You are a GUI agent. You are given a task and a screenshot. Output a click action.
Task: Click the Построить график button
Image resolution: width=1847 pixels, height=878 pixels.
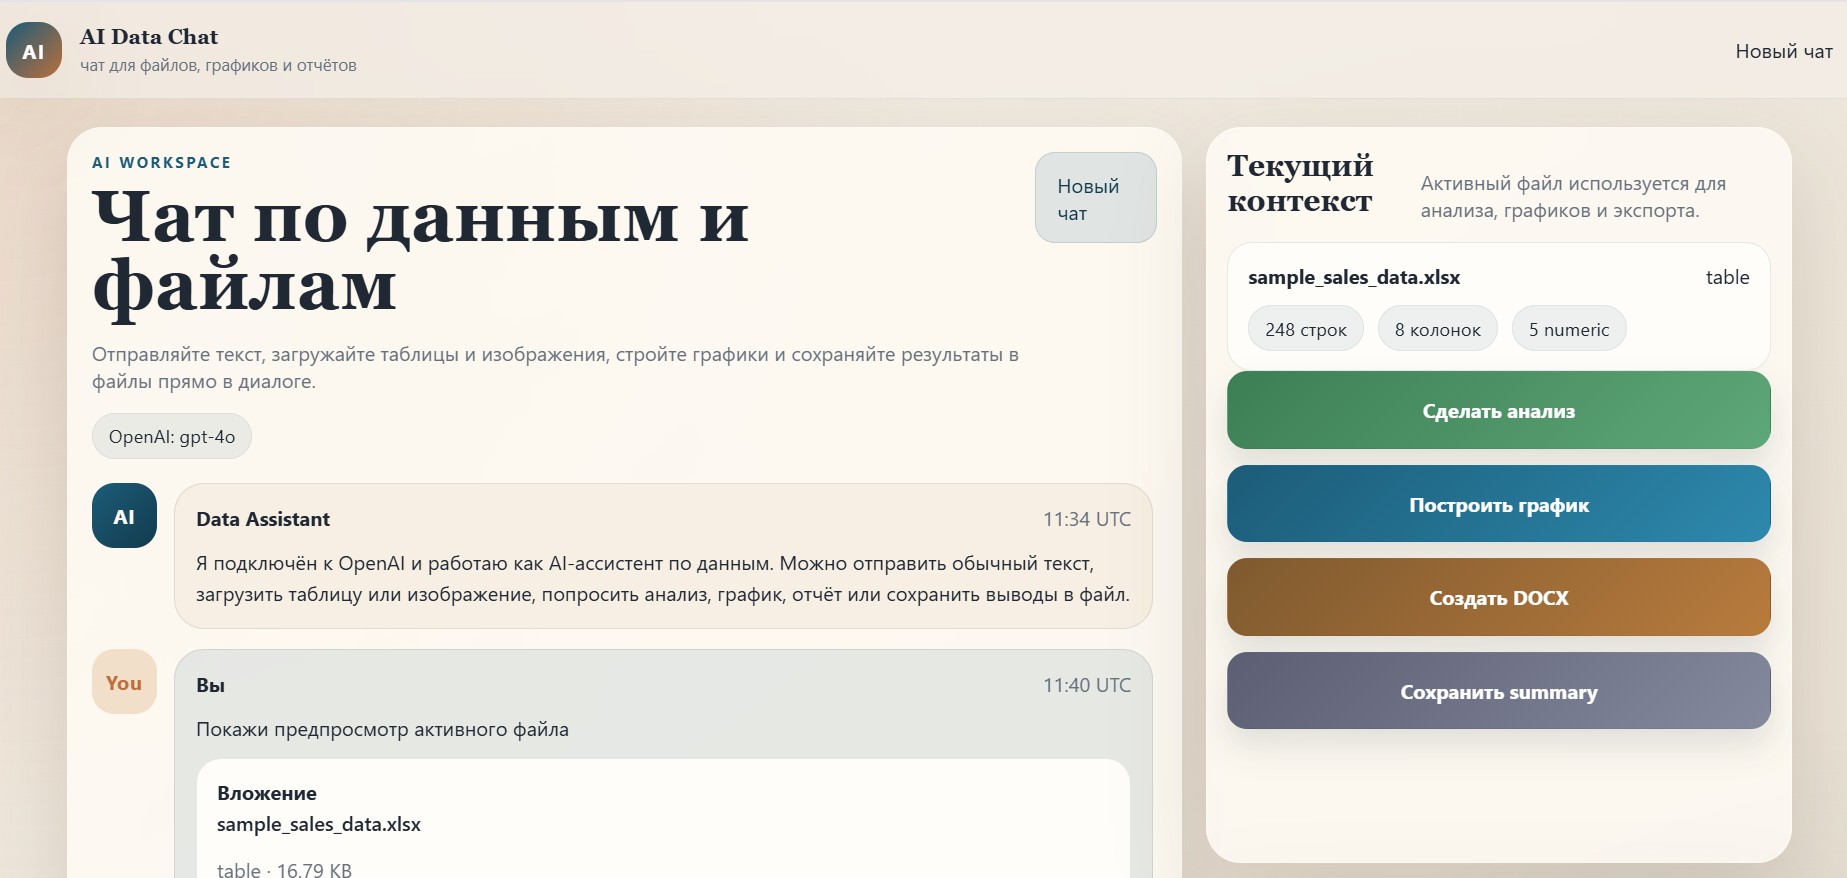point(1498,504)
